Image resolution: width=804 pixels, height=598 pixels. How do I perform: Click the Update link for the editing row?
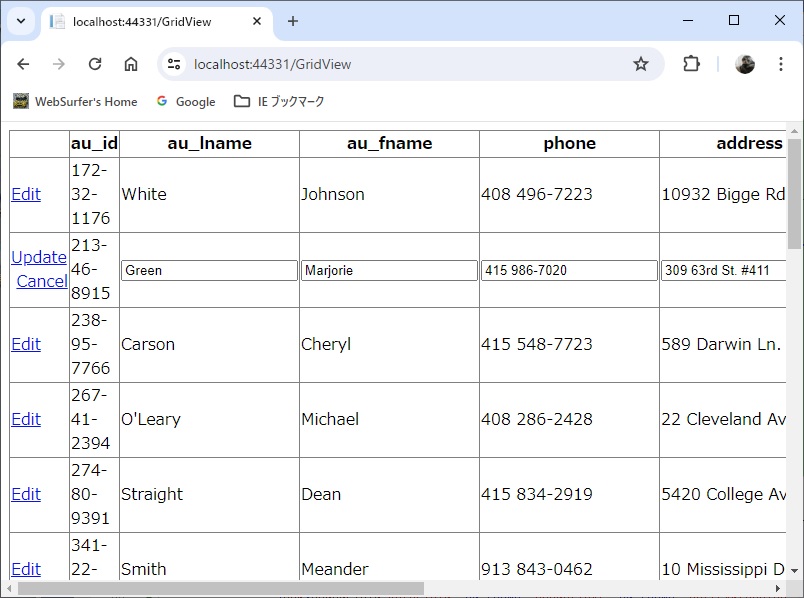(x=38, y=257)
